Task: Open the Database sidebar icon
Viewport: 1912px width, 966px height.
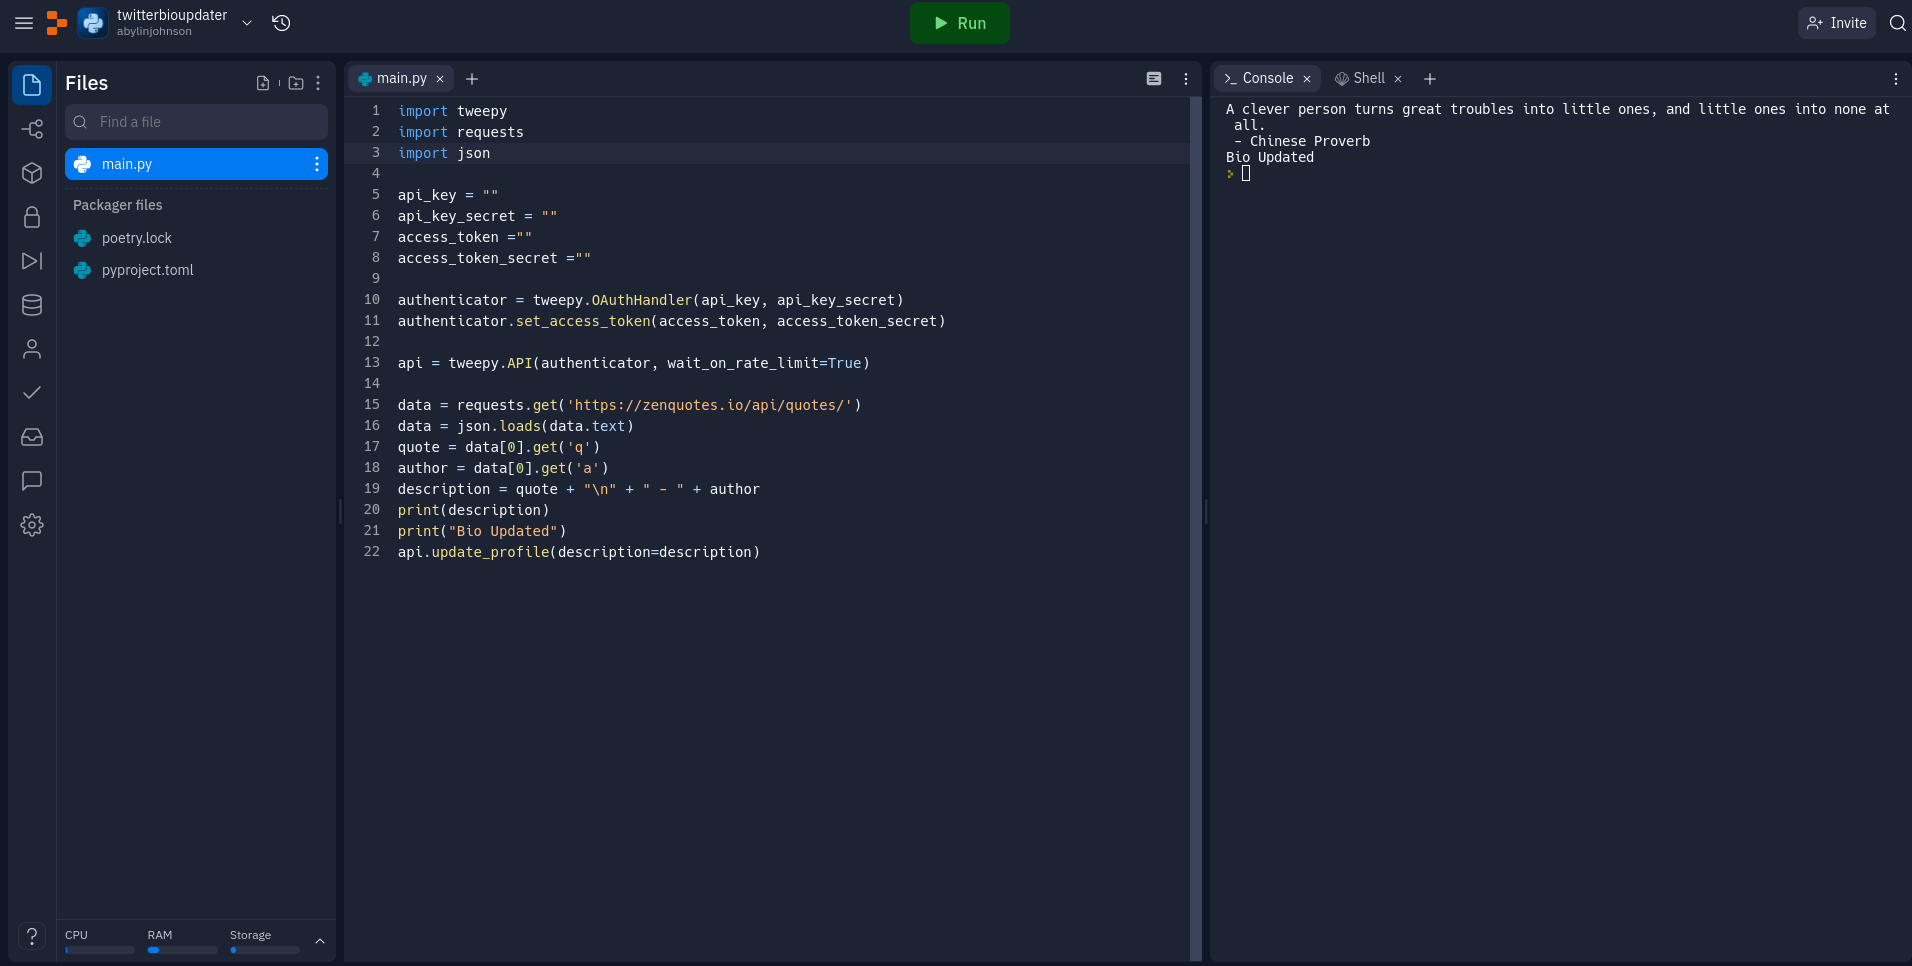Action: (32, 305)
